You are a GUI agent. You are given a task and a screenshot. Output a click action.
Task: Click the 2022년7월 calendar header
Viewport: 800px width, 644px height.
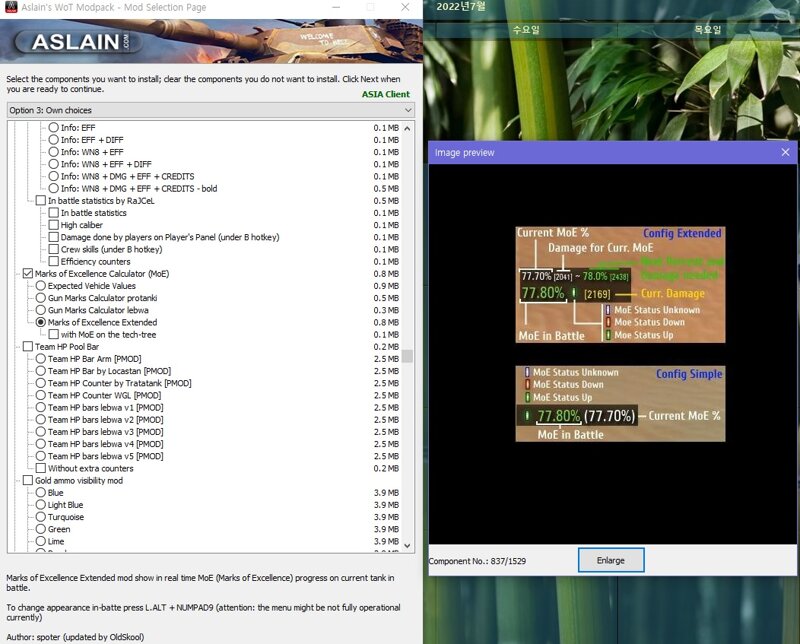point(461,7)
